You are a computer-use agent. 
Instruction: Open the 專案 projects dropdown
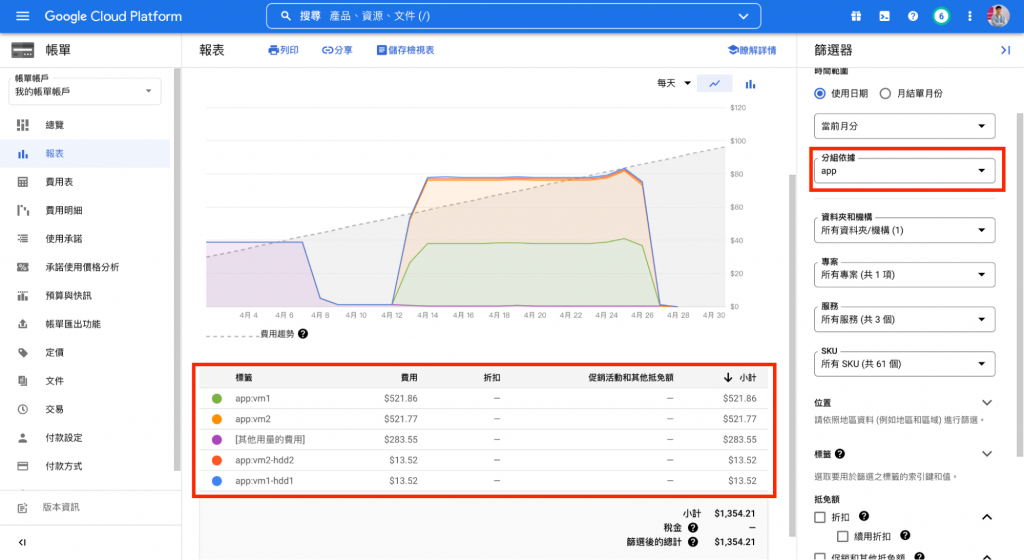tap(904, 274)
